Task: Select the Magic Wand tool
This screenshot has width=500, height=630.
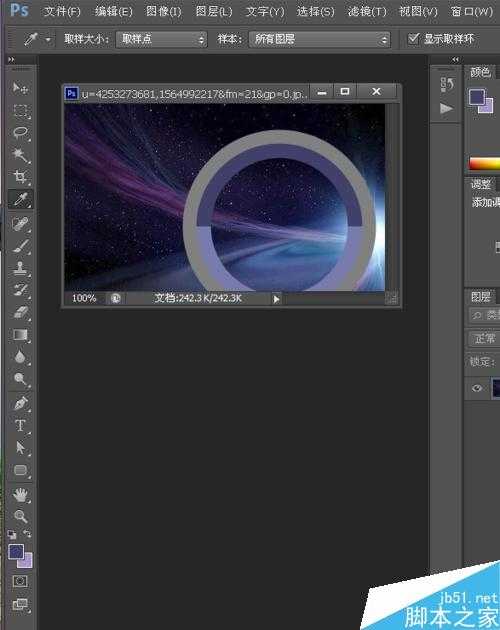Action: (20, 155)
